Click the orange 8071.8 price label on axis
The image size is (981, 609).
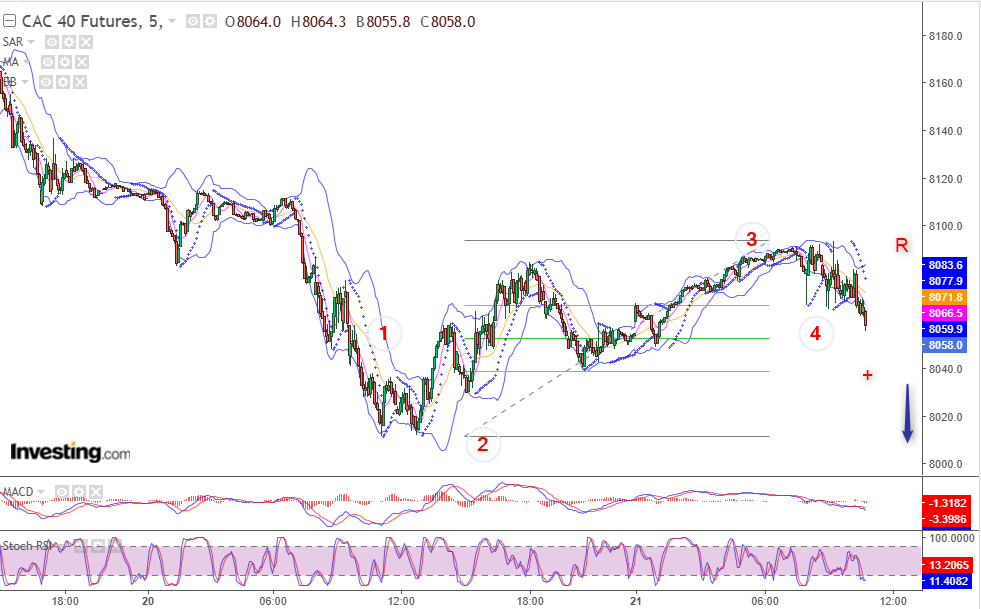945,297
